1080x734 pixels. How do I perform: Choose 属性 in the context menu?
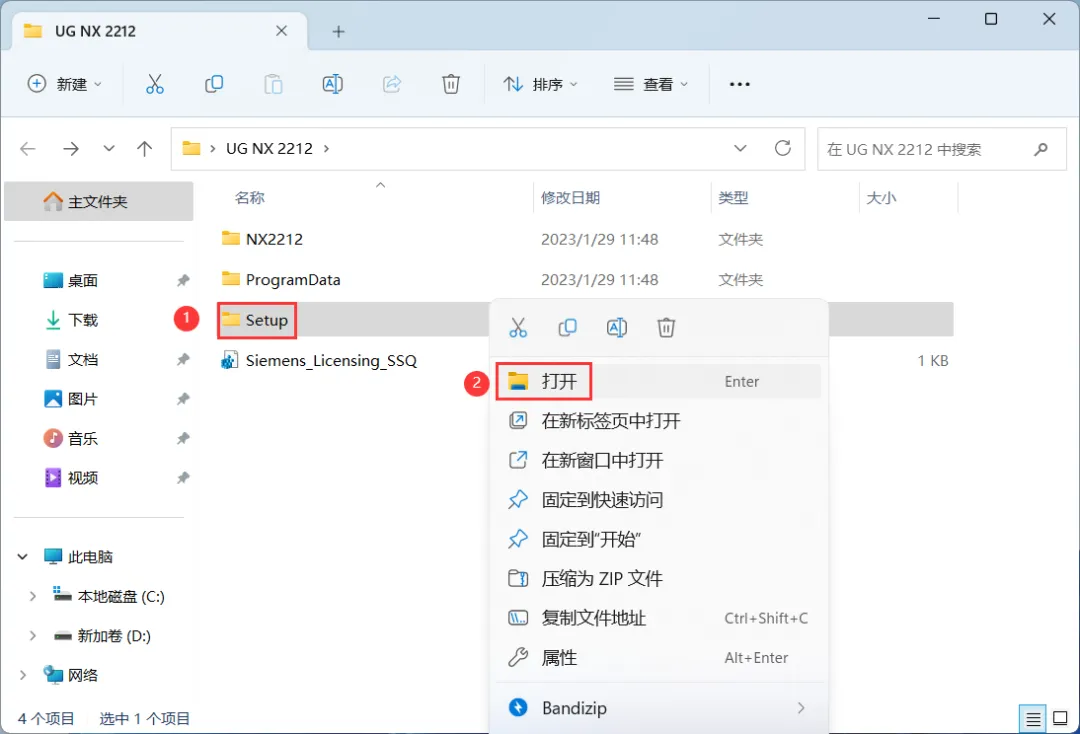(x=658, y=658)
